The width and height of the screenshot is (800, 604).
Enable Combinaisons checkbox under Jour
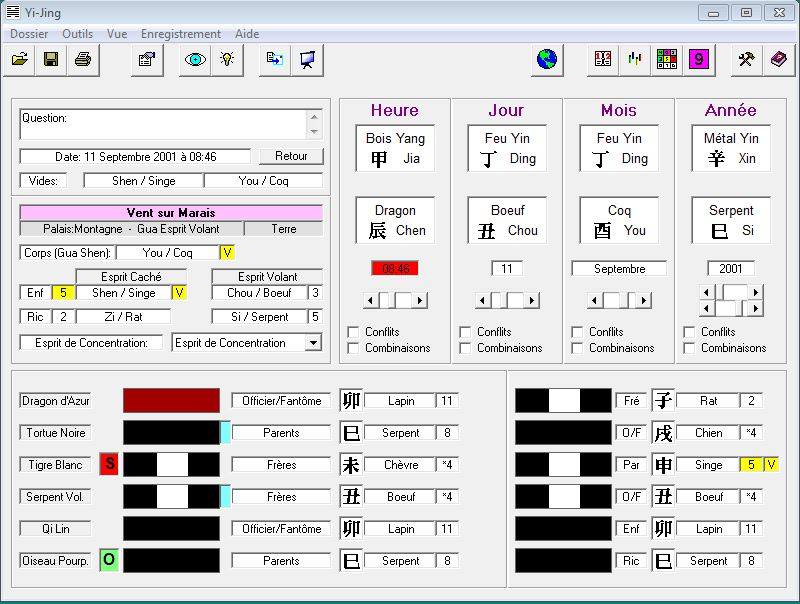pos(465,348)
